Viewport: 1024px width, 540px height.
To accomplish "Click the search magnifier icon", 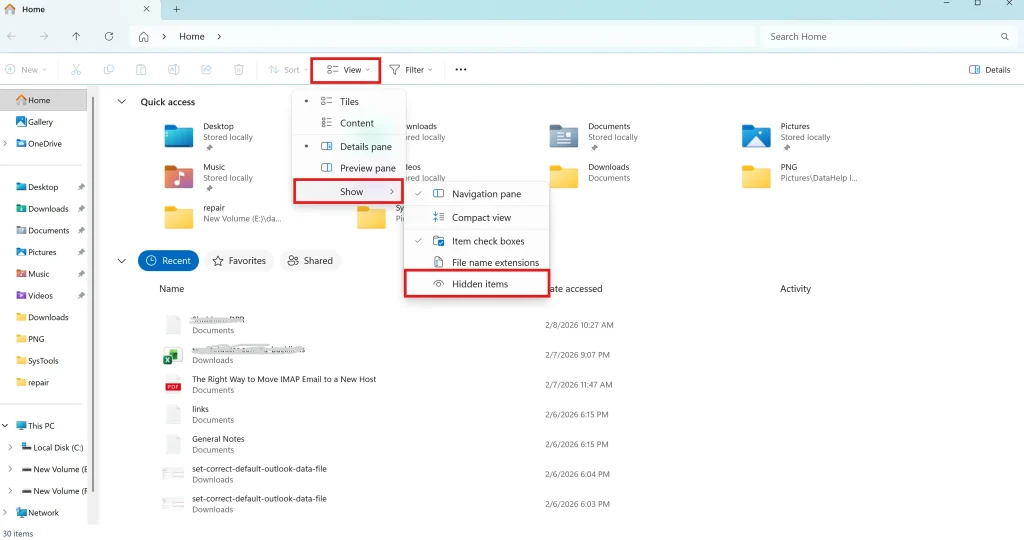I will [1004, 37].
